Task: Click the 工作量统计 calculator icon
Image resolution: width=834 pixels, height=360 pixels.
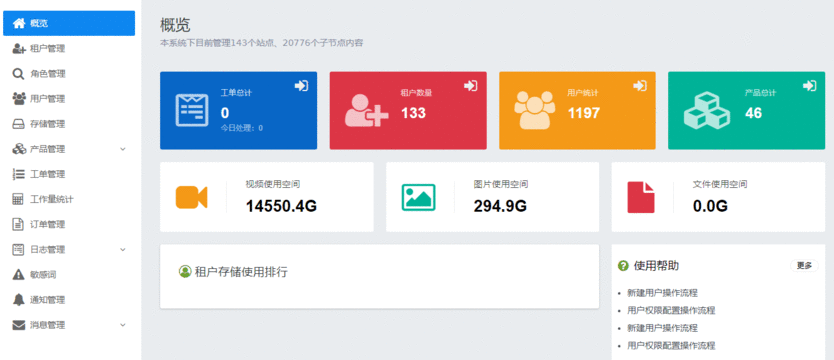Action: [x=19, y=199]
